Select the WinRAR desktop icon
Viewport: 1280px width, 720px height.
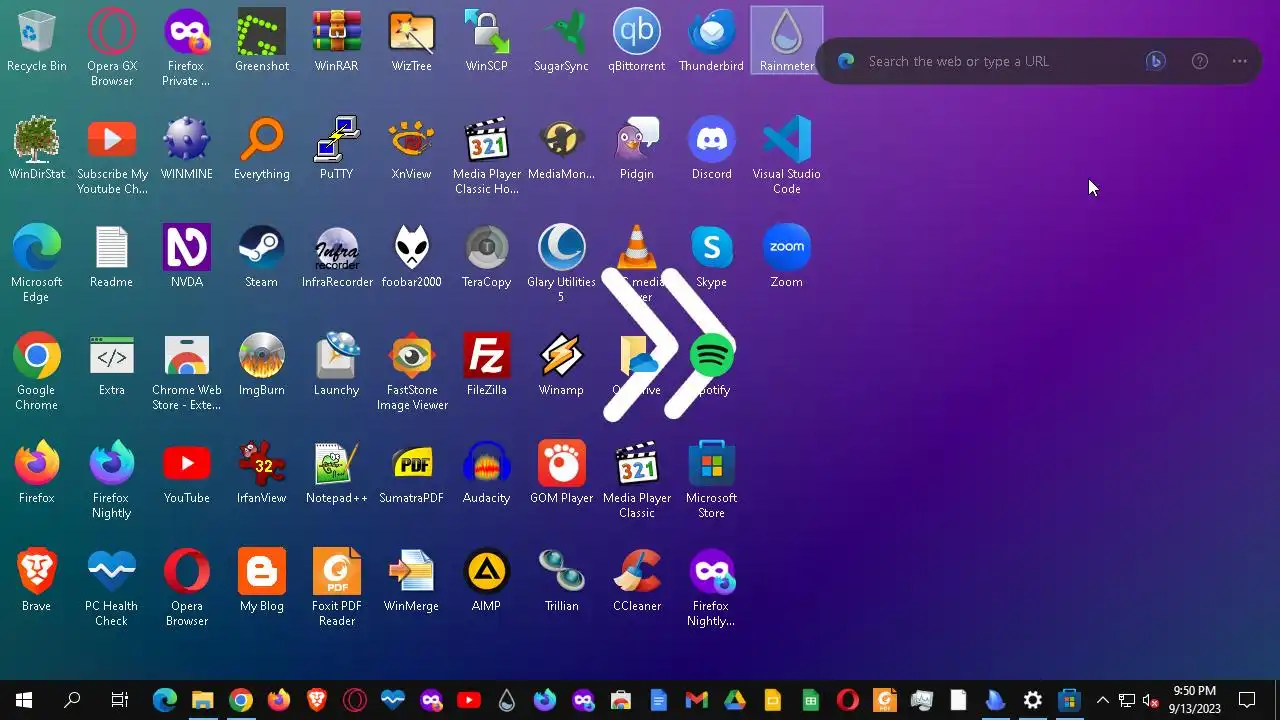pos(336,41)
